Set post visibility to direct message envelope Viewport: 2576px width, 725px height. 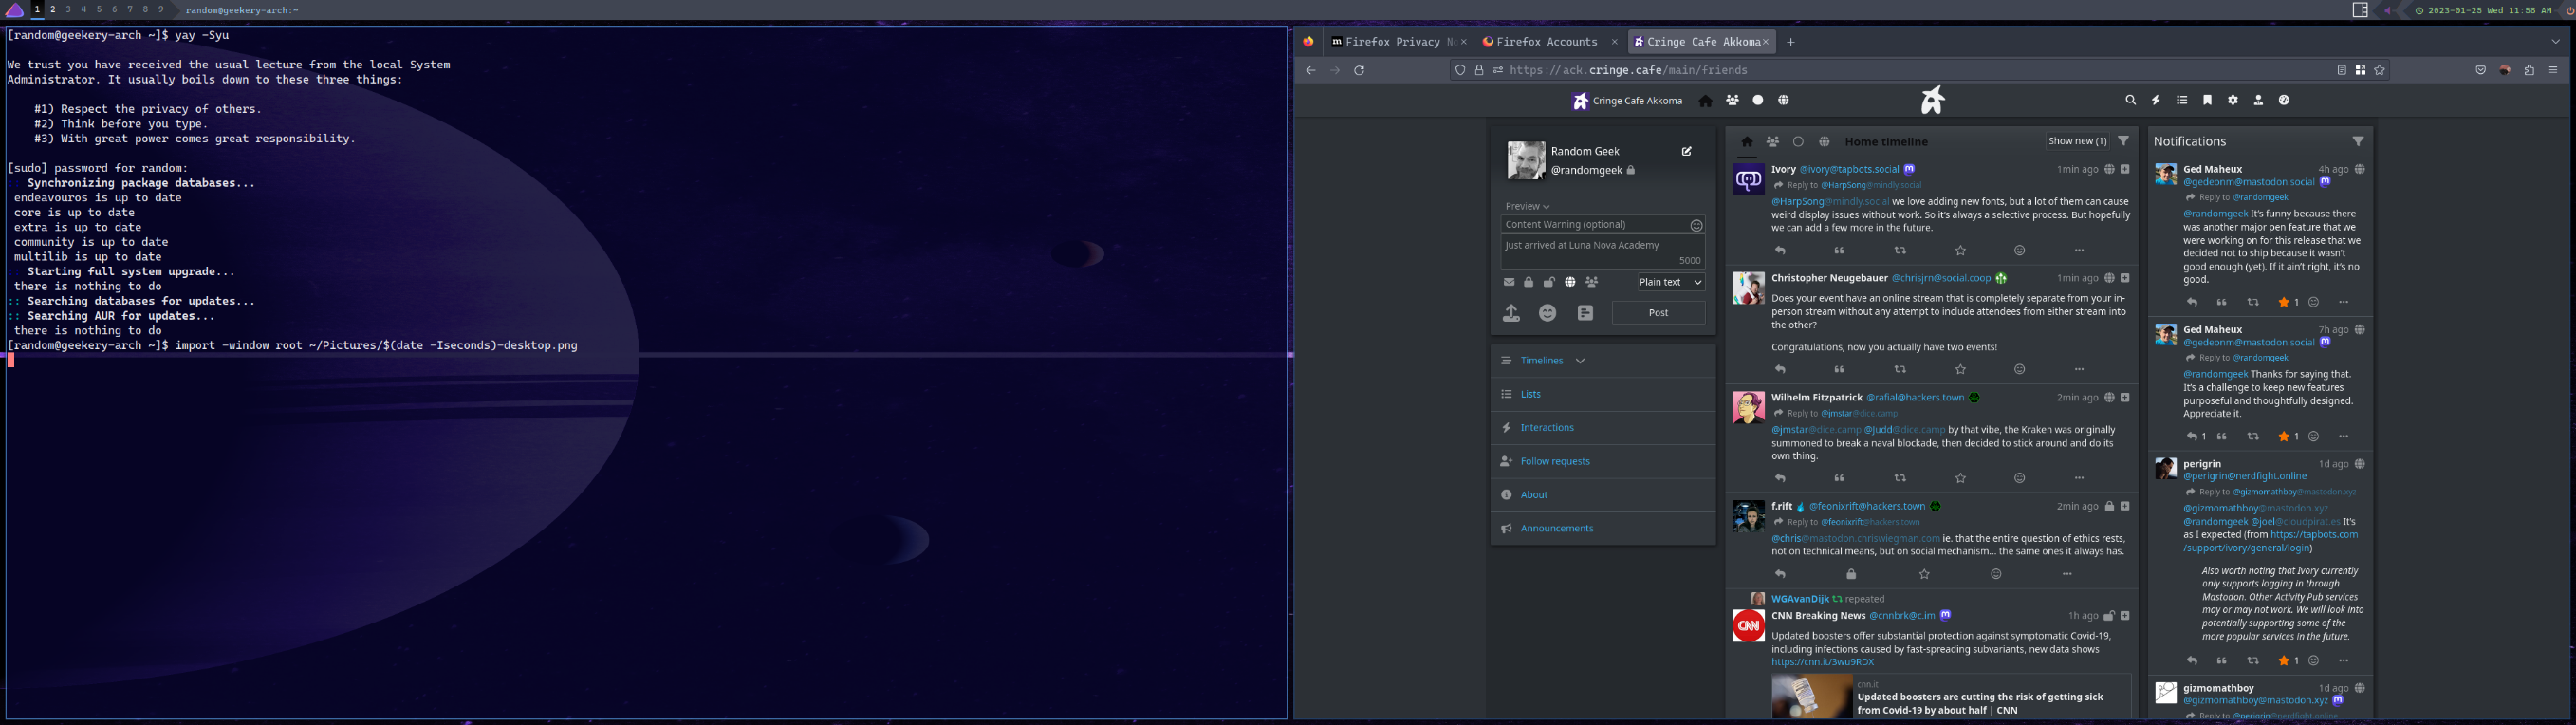coord(1509,283)
